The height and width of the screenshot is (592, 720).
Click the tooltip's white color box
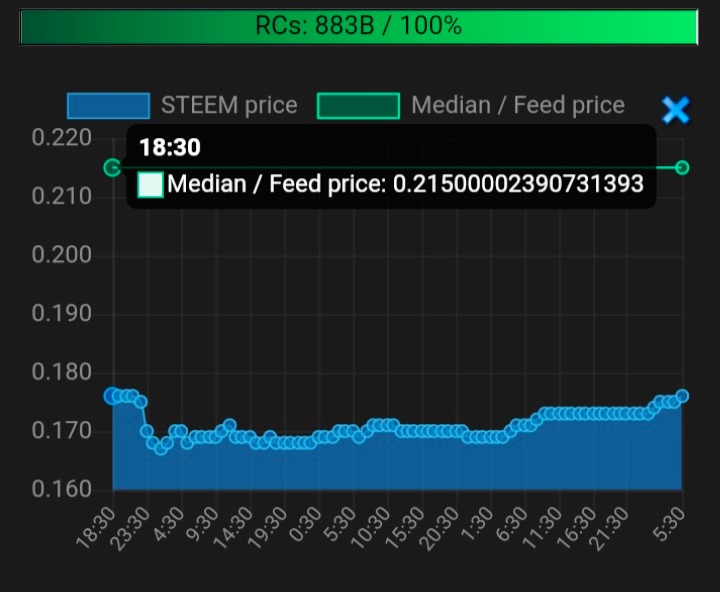(151, 185)
